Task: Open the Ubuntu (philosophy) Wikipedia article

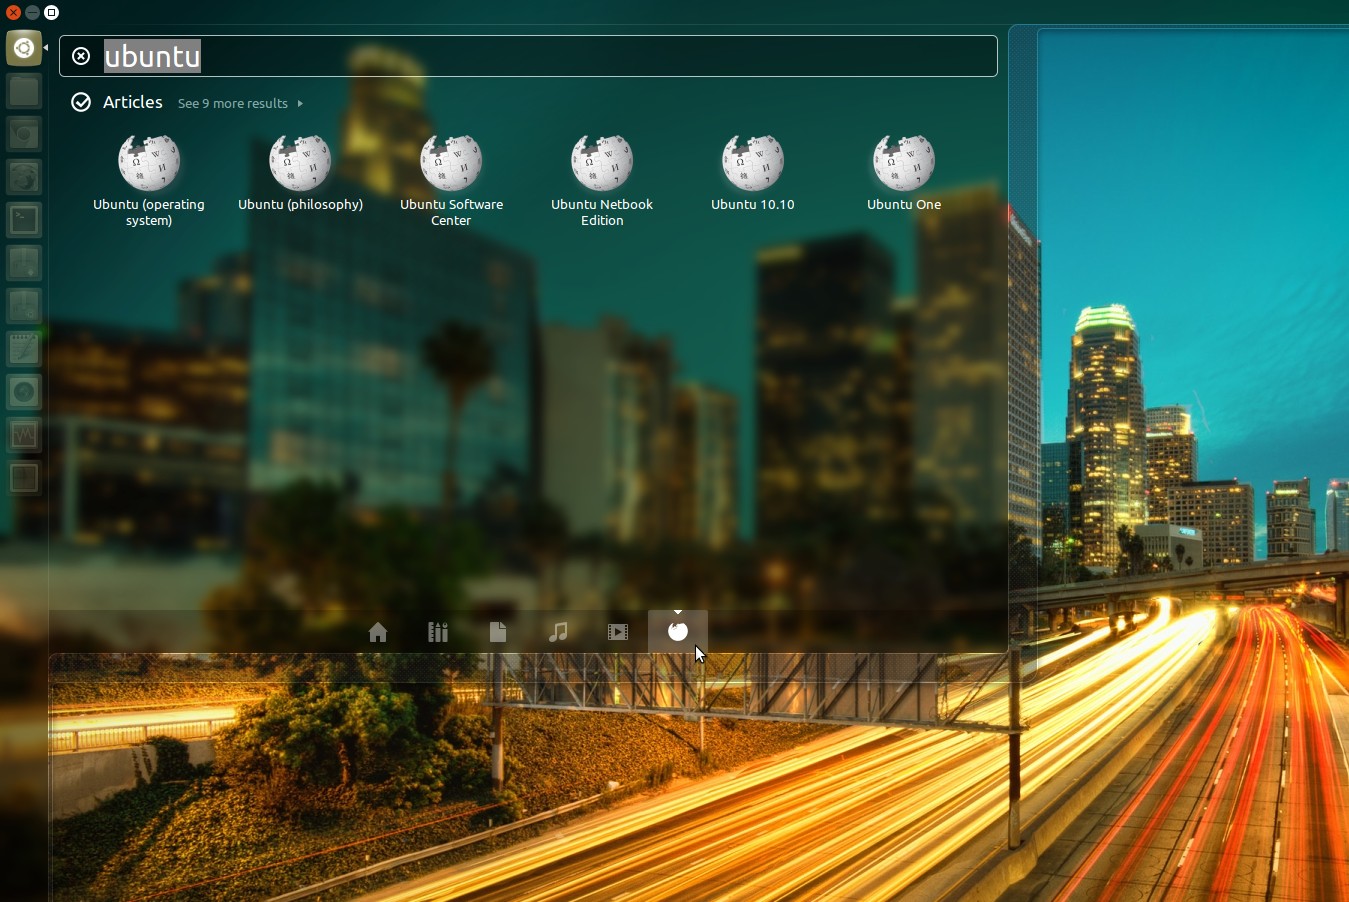Action: (x=300, y=173)
